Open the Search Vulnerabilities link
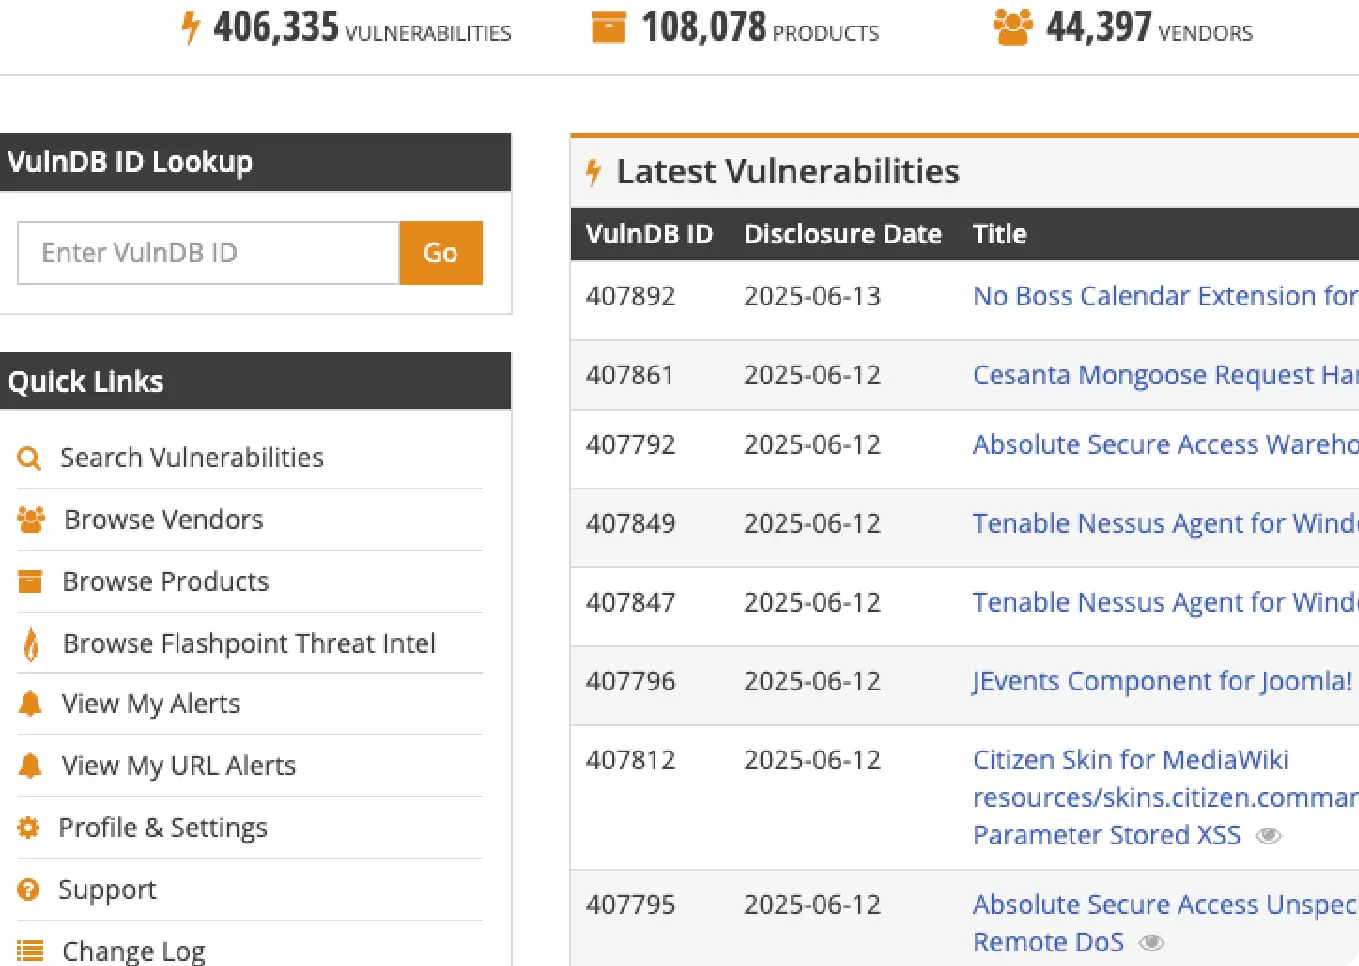Screen dimensions: 1359x966 click(x=192, y=458)
